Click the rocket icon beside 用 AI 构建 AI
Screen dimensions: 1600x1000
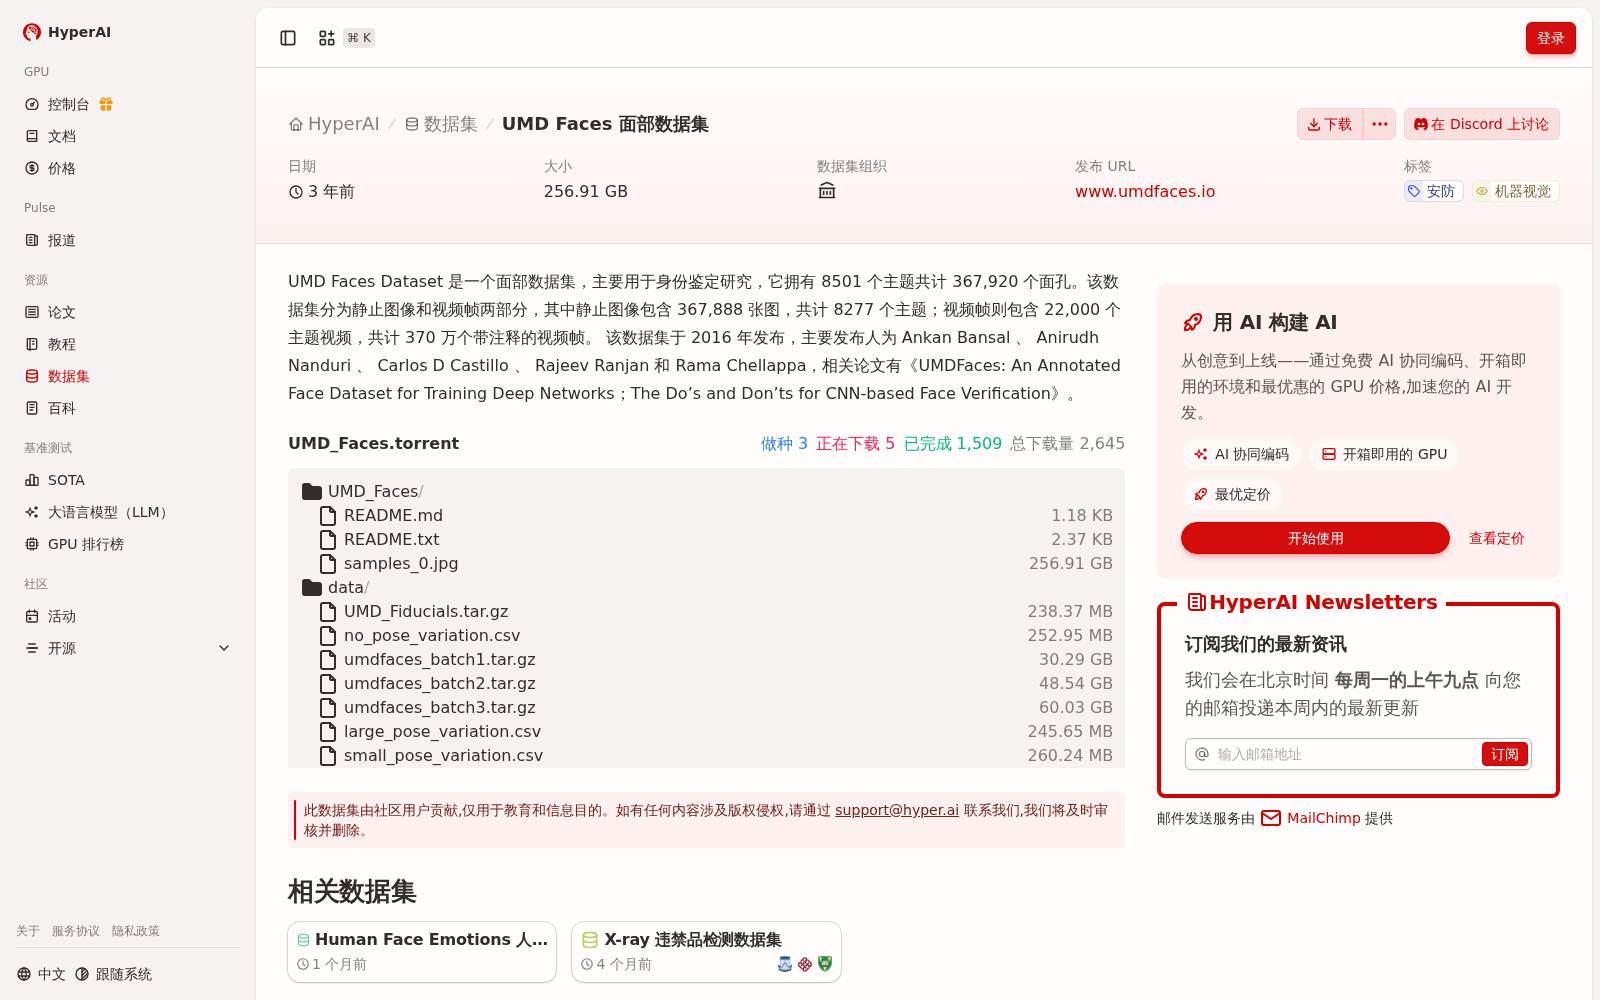1193,322
